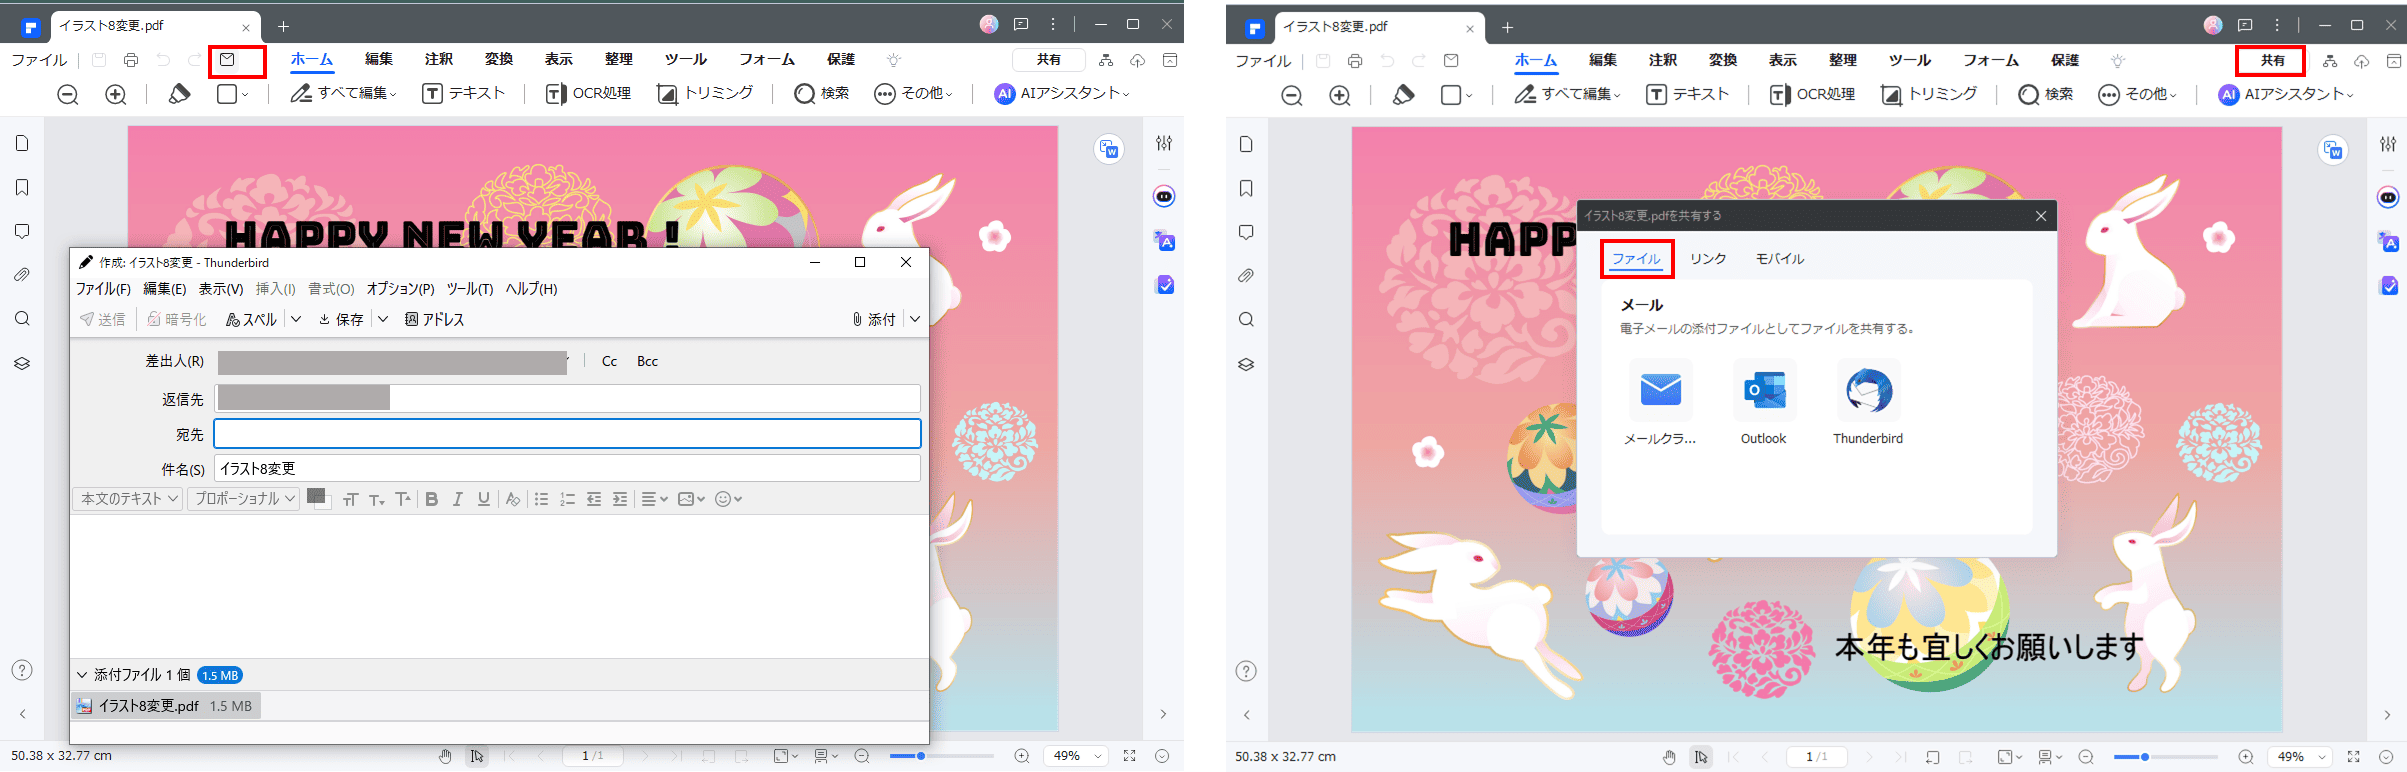Viewport: 2407px width, 772px height.
Task: Click the AI chatbot icon in right window side panel
Action: 2388,197
